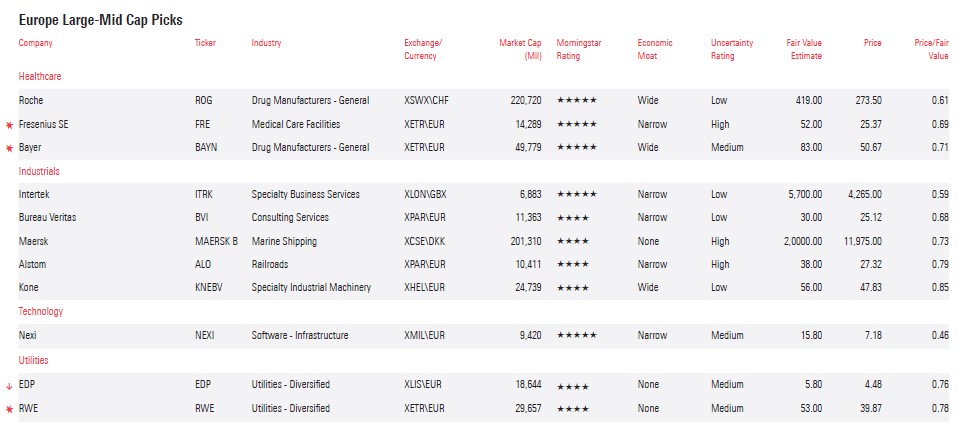Click the red star icon beside Fresenius SE
The image size is (962, 428).
(x=10, y=125)
